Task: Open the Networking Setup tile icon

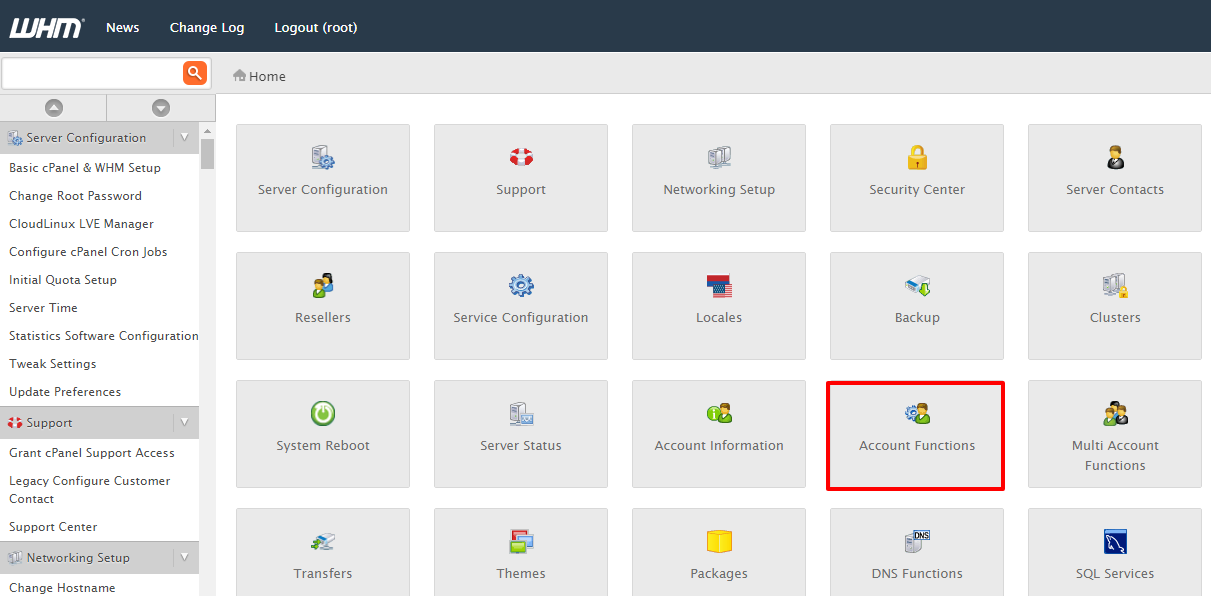Action: click(x=719, y=157)
